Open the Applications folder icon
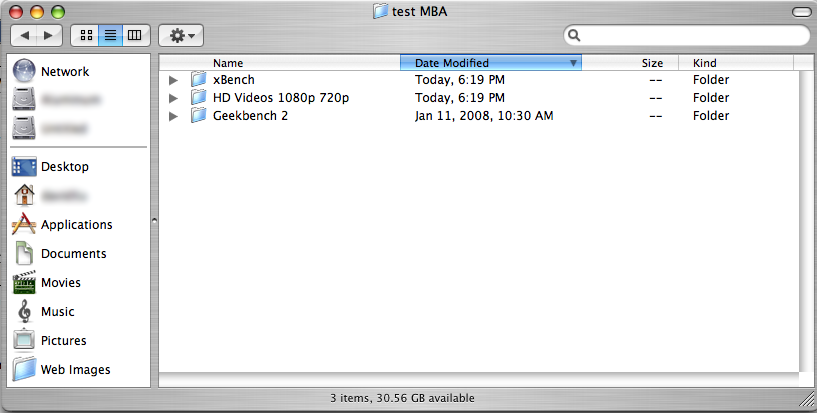This screenshot has width=817, height=413. [x=26, y=225]
